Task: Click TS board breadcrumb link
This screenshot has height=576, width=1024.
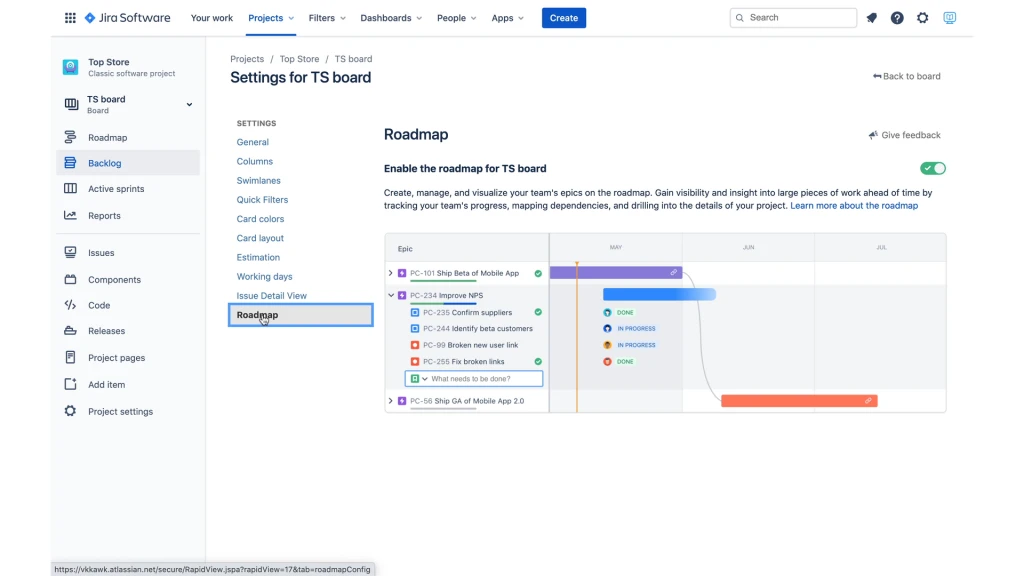Action: coord(353,59)
